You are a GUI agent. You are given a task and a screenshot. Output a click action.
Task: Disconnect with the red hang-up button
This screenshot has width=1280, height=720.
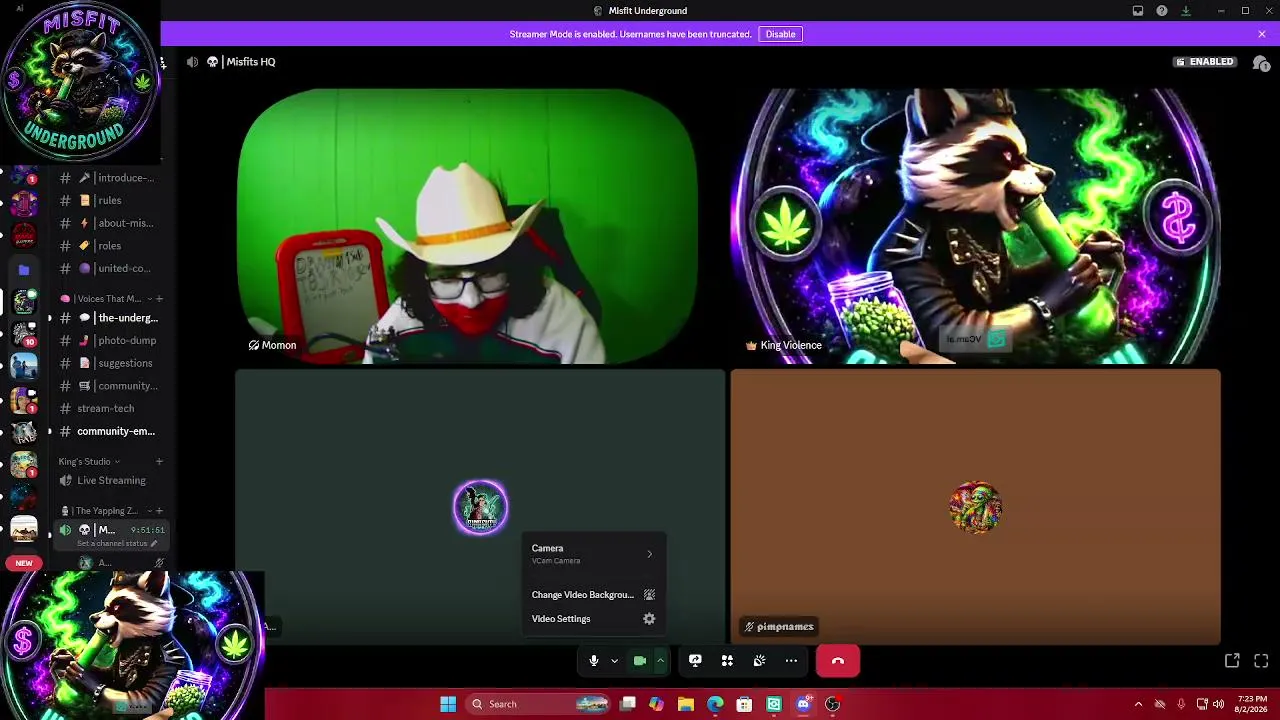coord(838,661)
